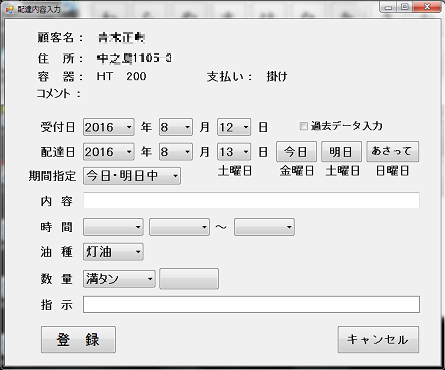Click the 金曜日 label under 今日
445x370 pixels.
click(297, 171)
